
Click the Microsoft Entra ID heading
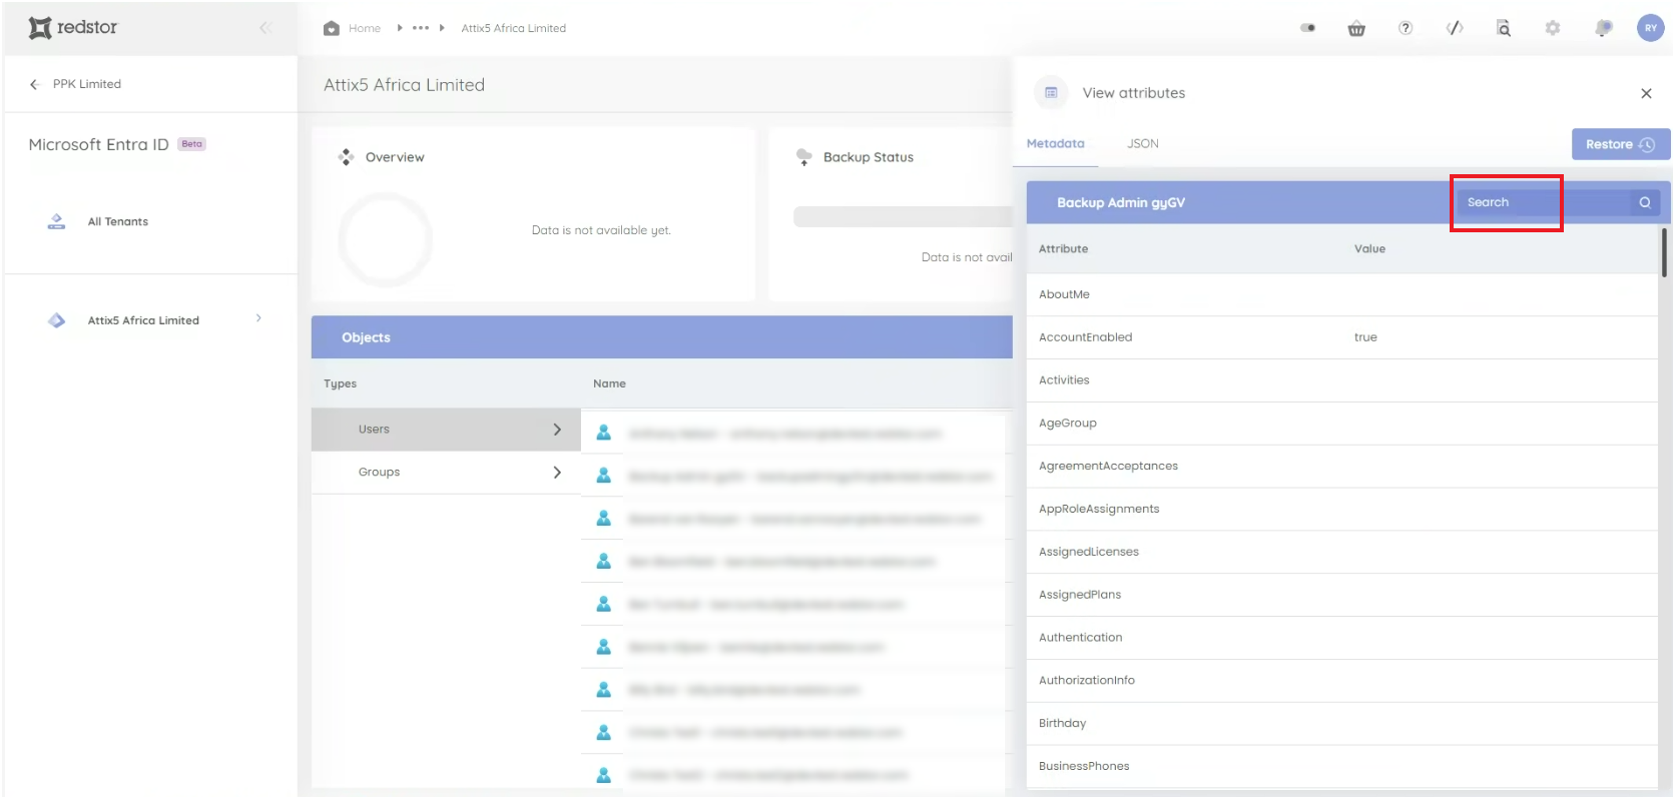click(x=98, y=144)
